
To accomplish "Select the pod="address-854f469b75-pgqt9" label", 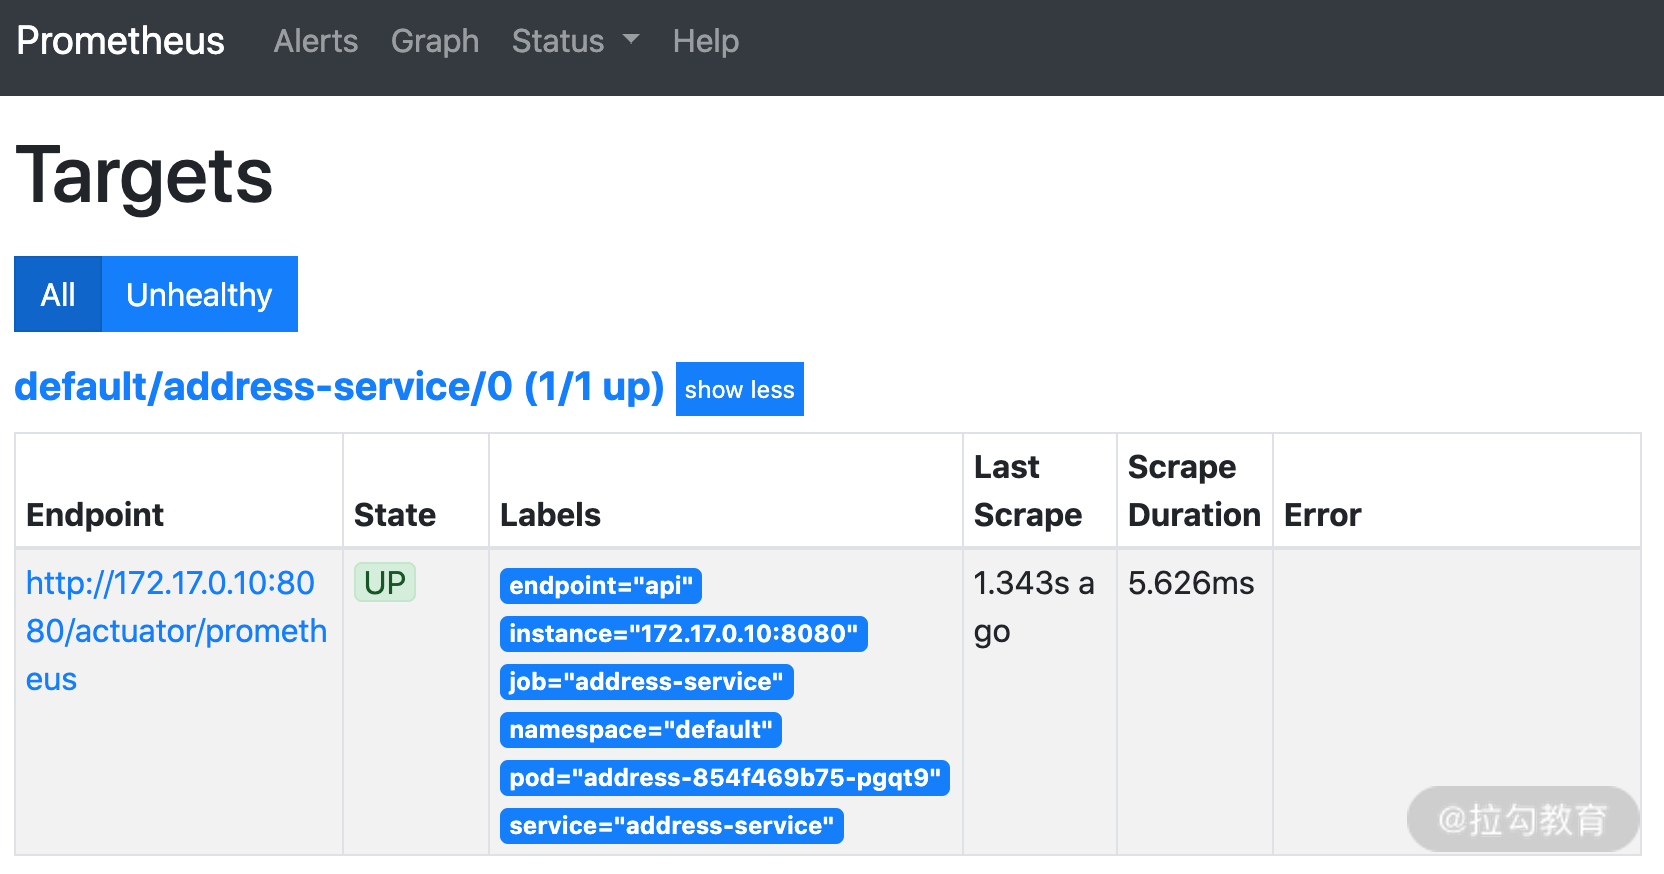I will click(x=725, y=778).
